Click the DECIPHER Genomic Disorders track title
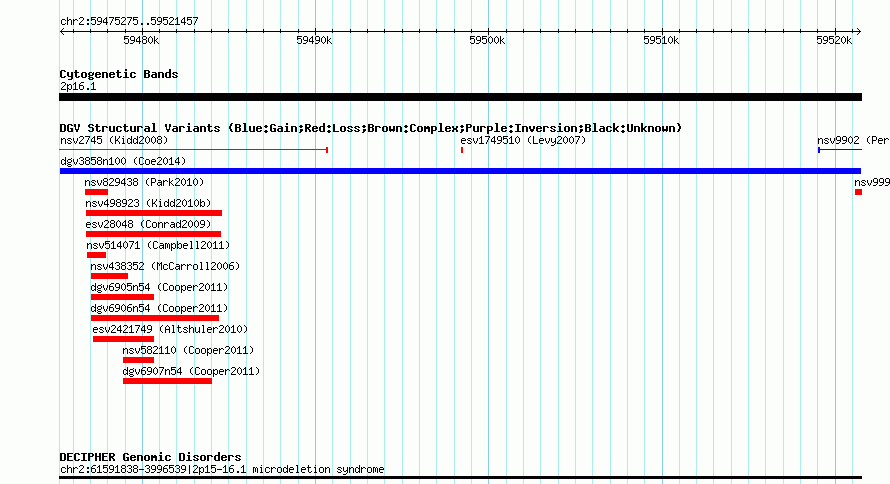 click(150, 457)
